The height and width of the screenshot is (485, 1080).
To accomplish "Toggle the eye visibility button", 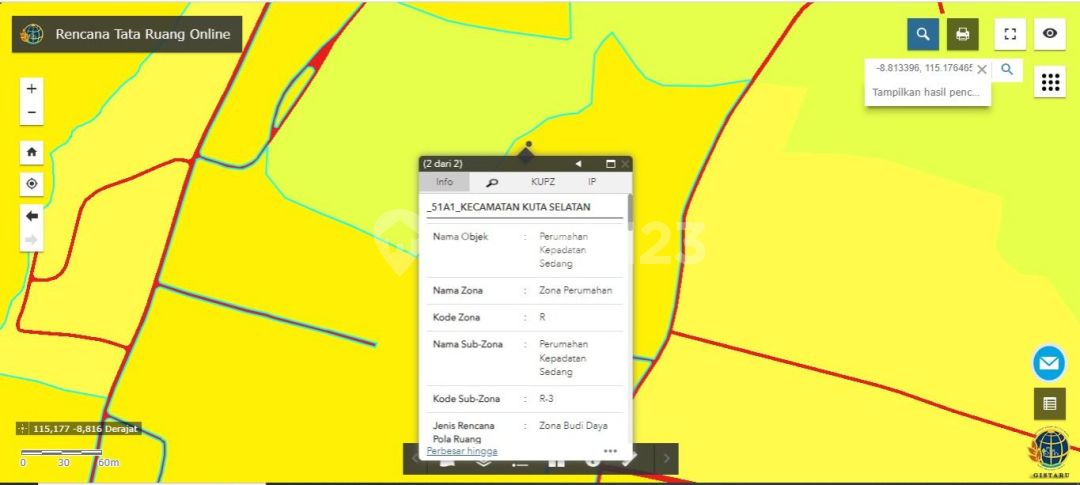I will (x=1049, y=34).
